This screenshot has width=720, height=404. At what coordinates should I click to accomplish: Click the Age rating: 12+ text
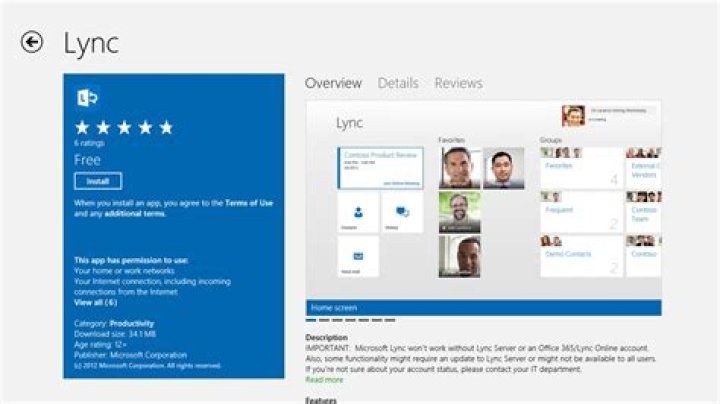click(x=100, y=344)
